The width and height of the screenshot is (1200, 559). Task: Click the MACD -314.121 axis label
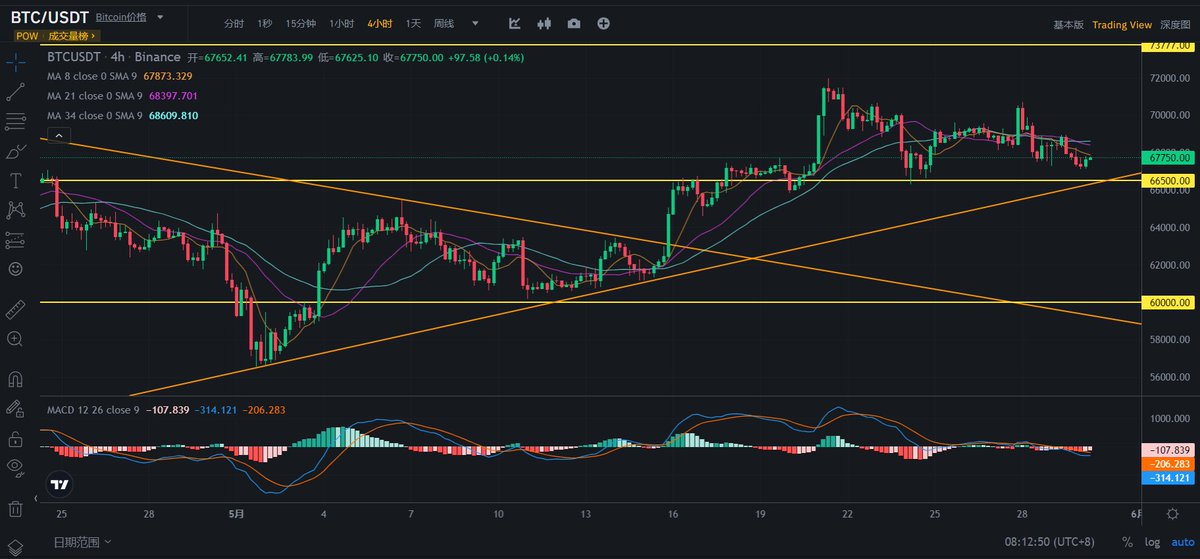[x=1169, y=479]
